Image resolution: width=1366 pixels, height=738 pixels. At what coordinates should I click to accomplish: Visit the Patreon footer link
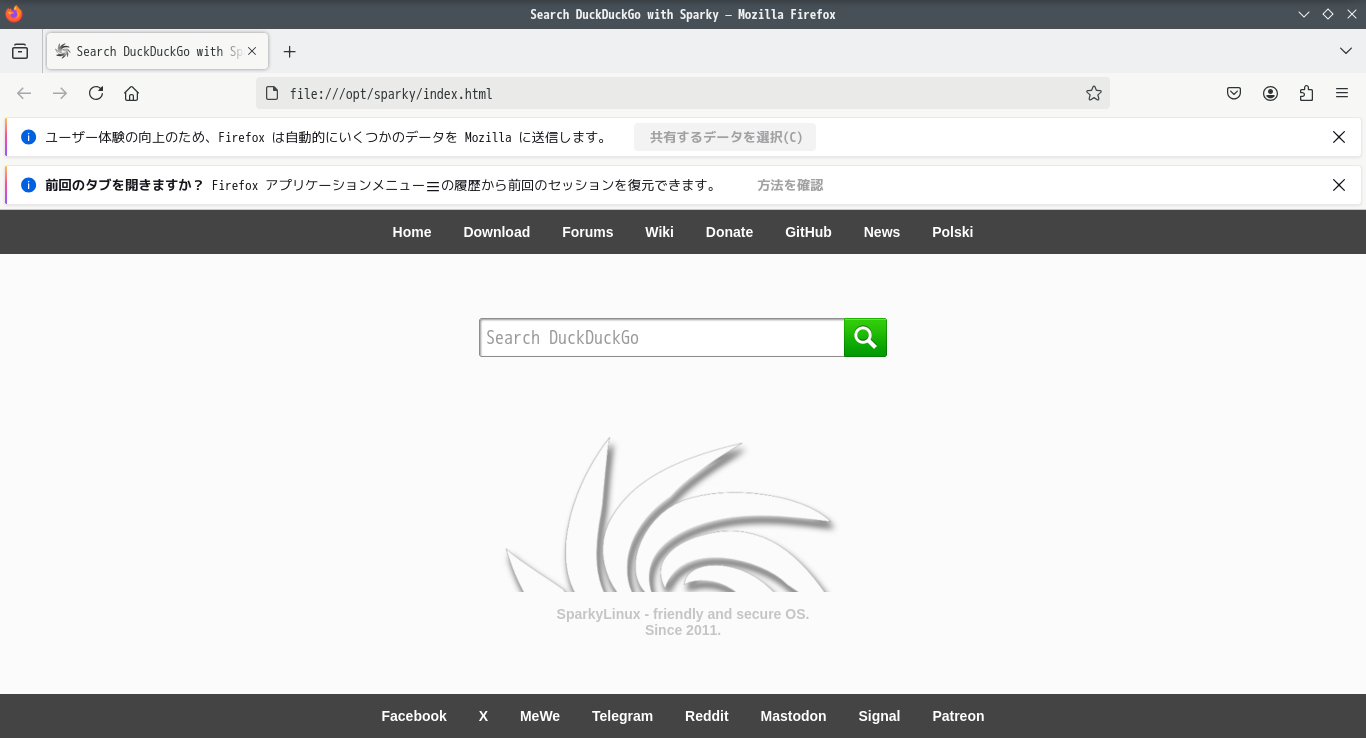(958, 716)
